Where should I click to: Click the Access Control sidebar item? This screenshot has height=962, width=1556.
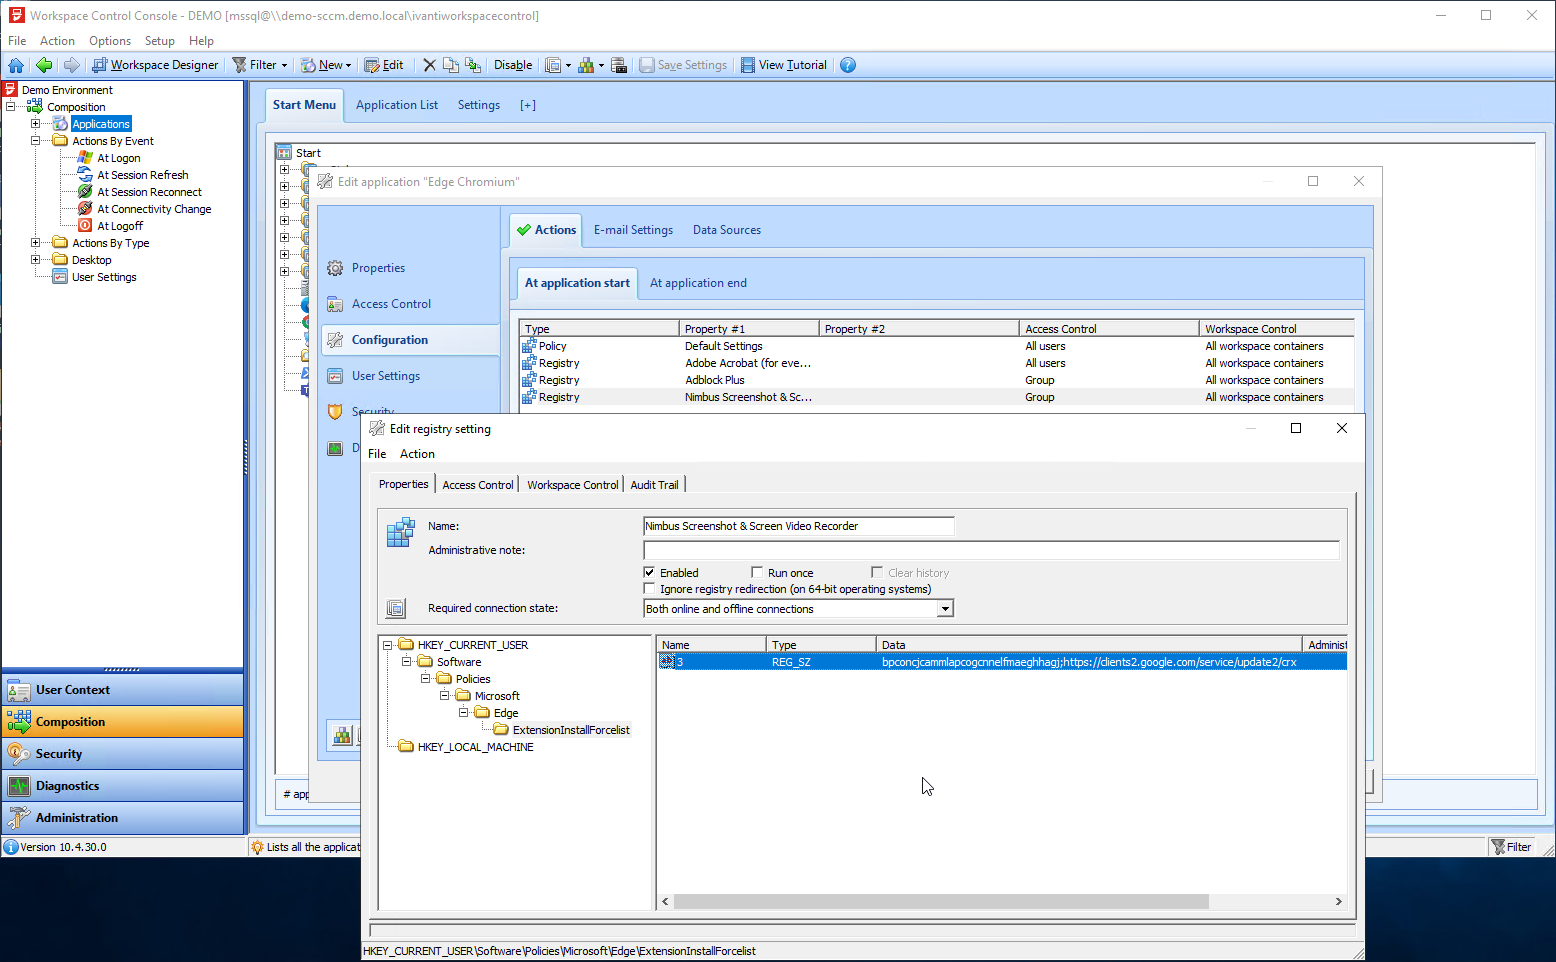pyautogui.click(x=391, y=304)
